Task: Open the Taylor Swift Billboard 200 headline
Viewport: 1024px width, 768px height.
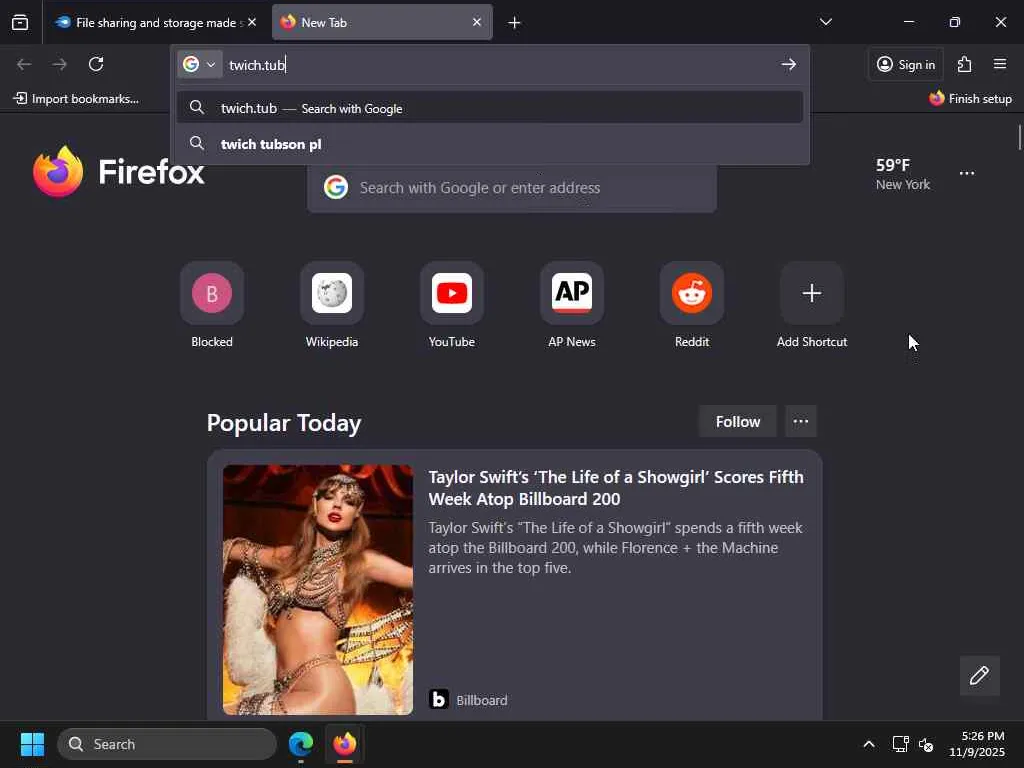Action: click(x=616, y=488)
